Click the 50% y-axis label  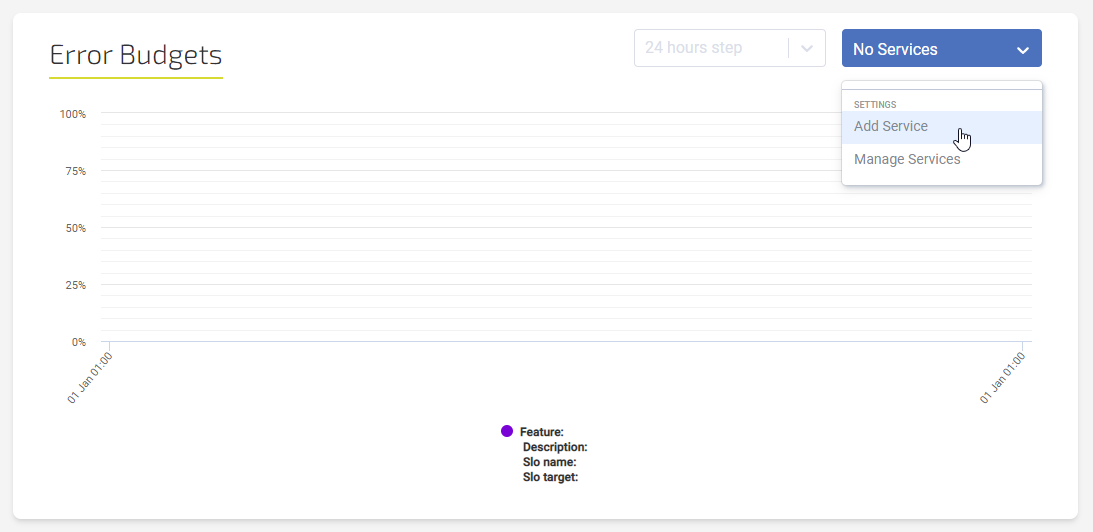click(x=76, y=228)
